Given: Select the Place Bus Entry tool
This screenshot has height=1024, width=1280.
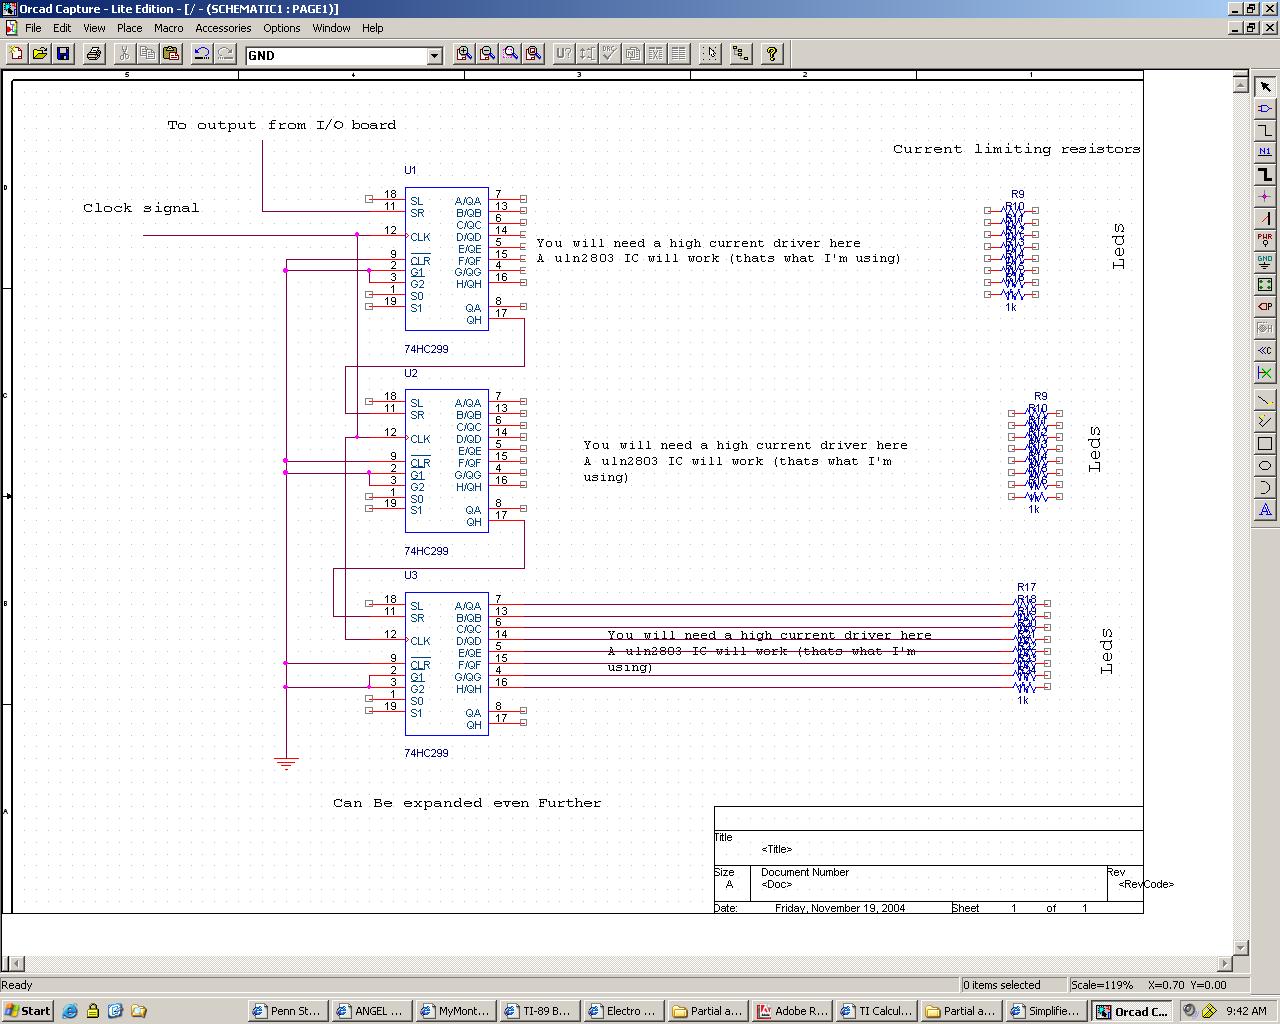Looking at the screenshot, I should tap(1265, 218).
